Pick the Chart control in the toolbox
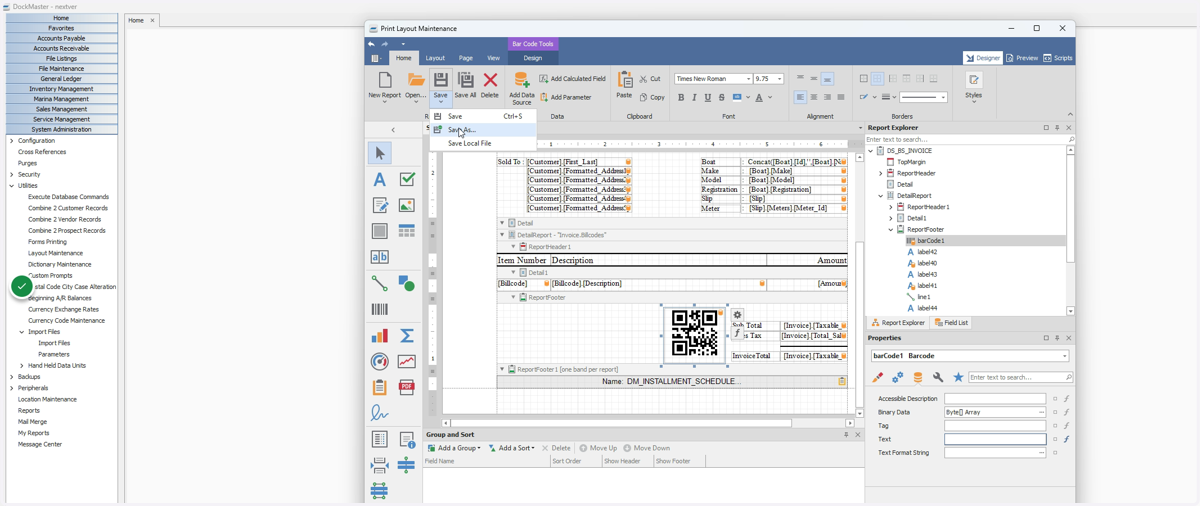 point(379,336)
